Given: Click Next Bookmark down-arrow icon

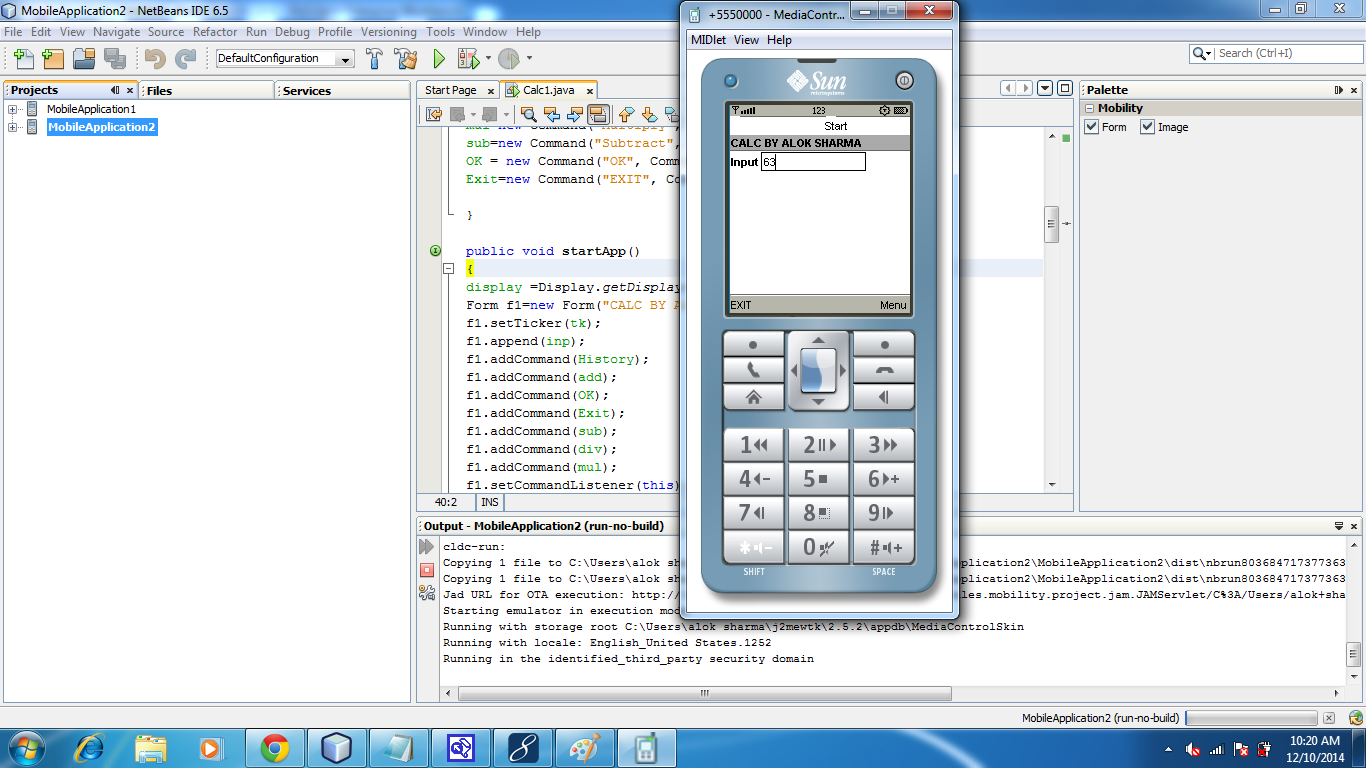Looking at the screenshot, I should tap(649, 114).
